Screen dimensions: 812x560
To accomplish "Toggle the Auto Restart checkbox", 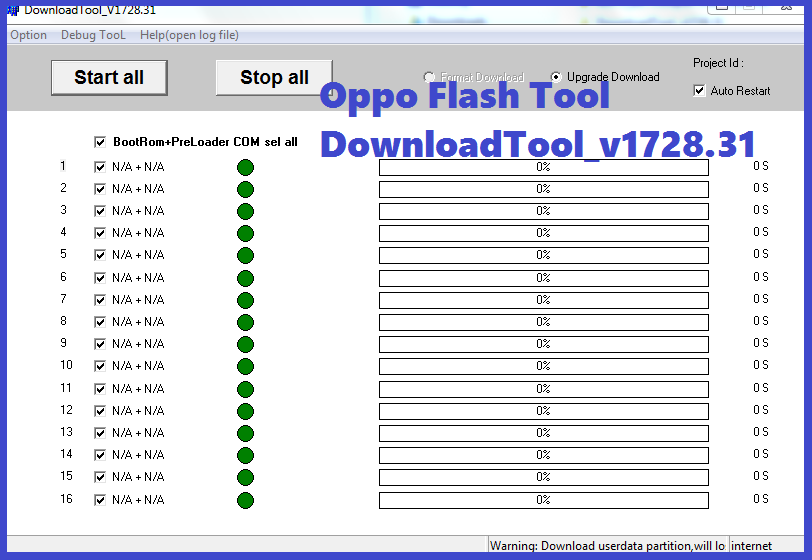I will [699, 91].
